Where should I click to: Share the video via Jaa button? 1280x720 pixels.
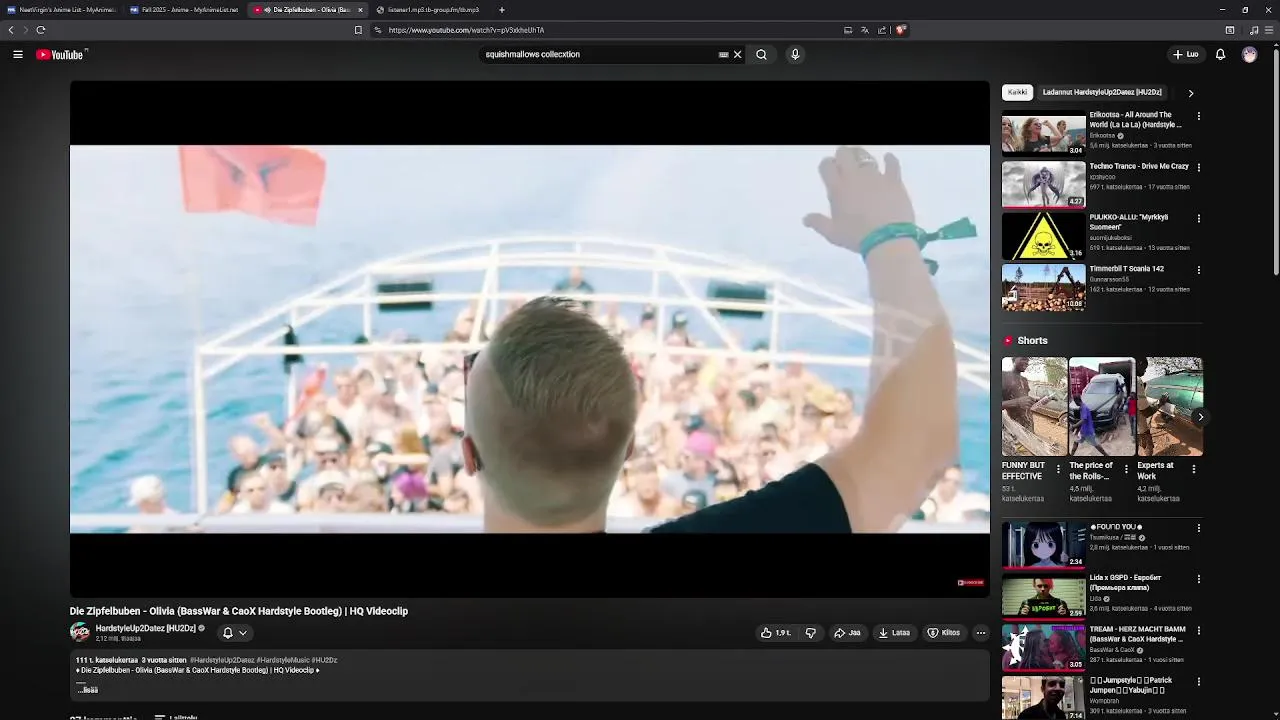[848, 633]
